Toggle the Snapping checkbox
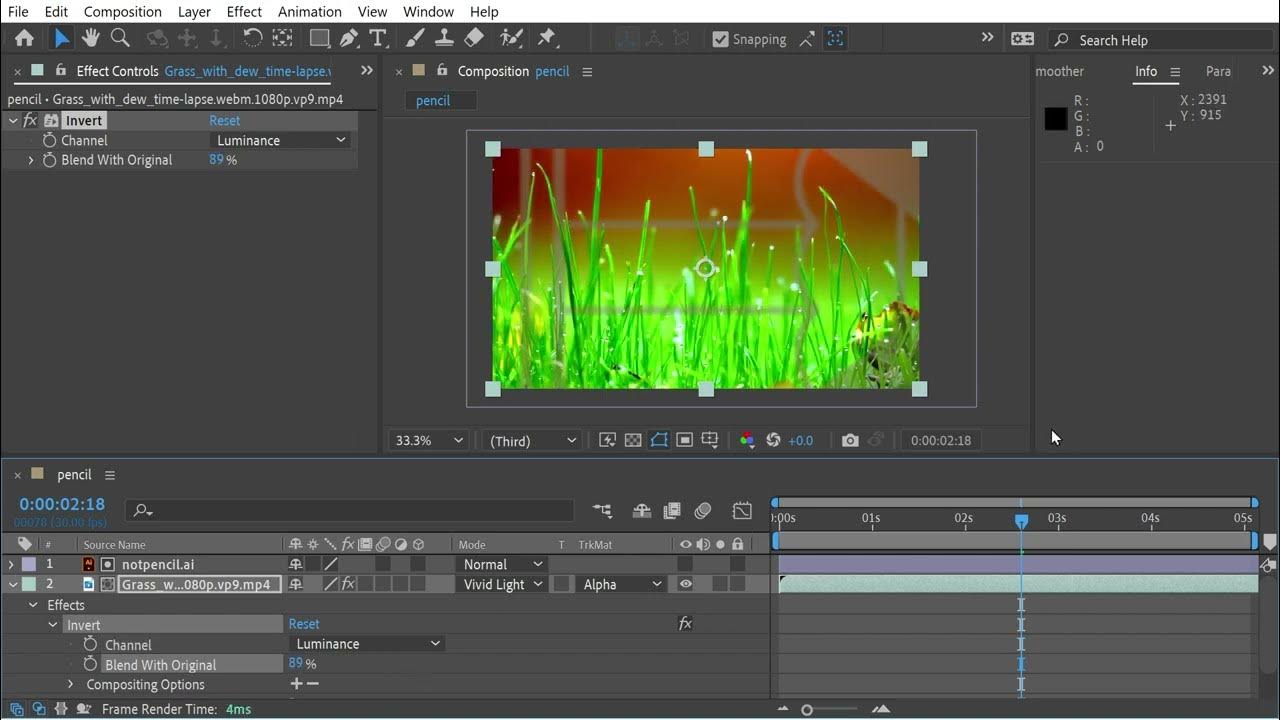 [x=720, y=40]
